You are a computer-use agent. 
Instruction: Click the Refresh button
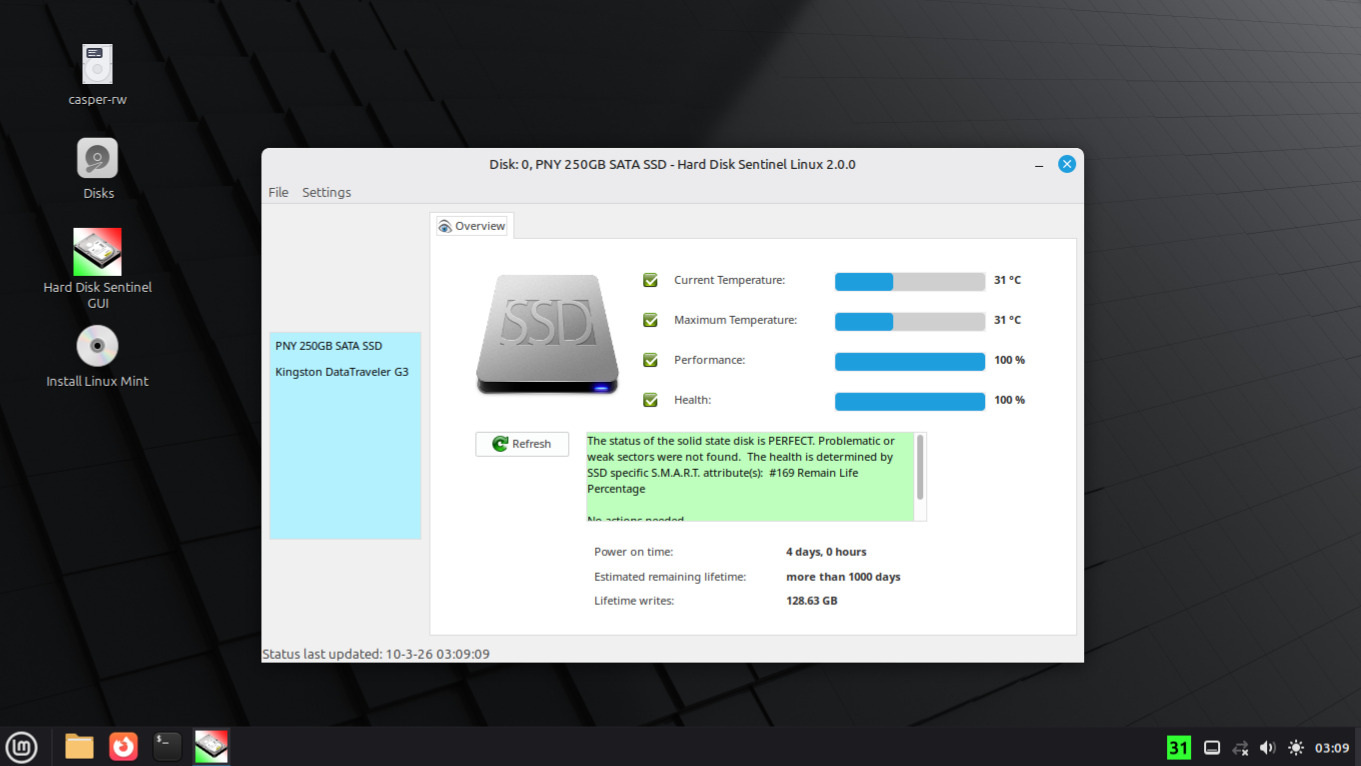pos(522,444)
